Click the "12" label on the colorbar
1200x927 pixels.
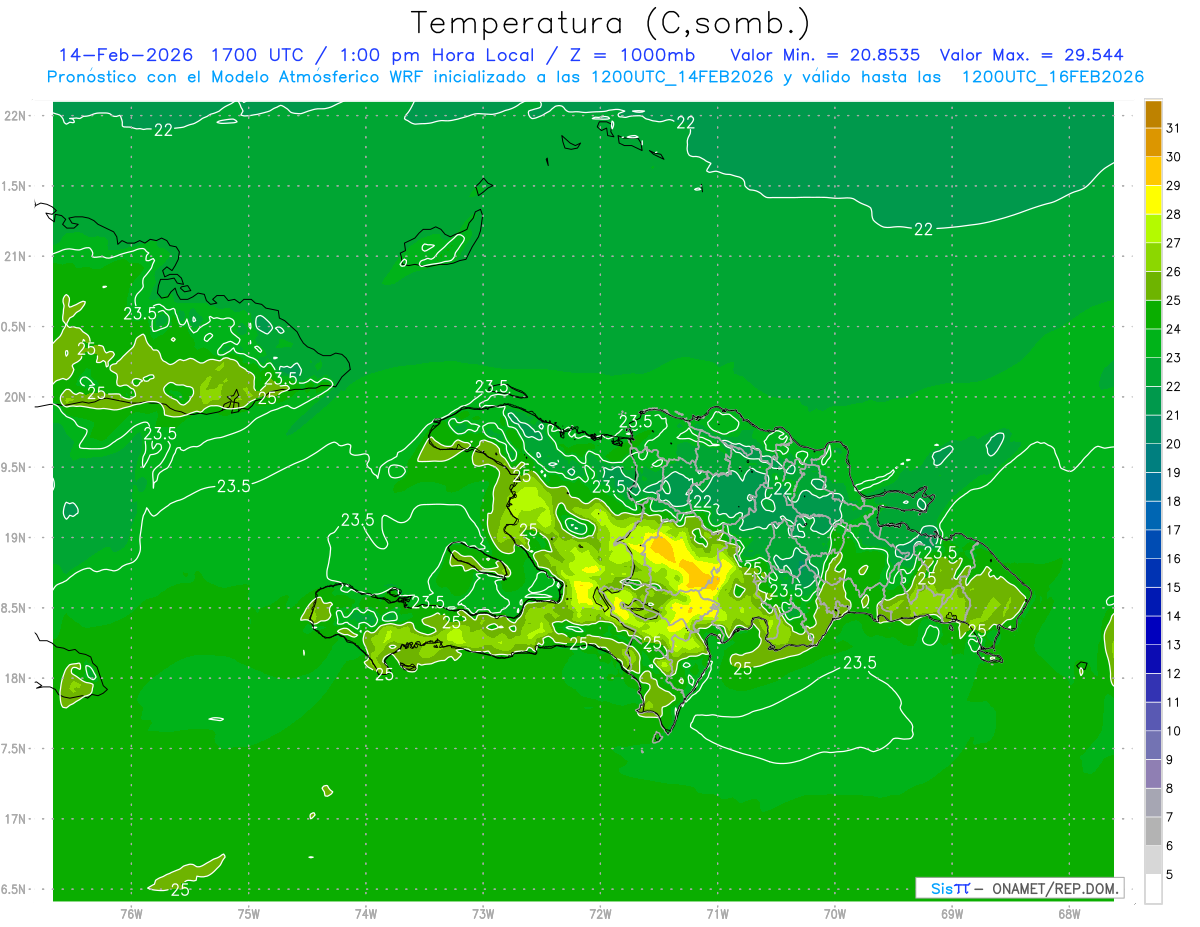click(1173, 674)
